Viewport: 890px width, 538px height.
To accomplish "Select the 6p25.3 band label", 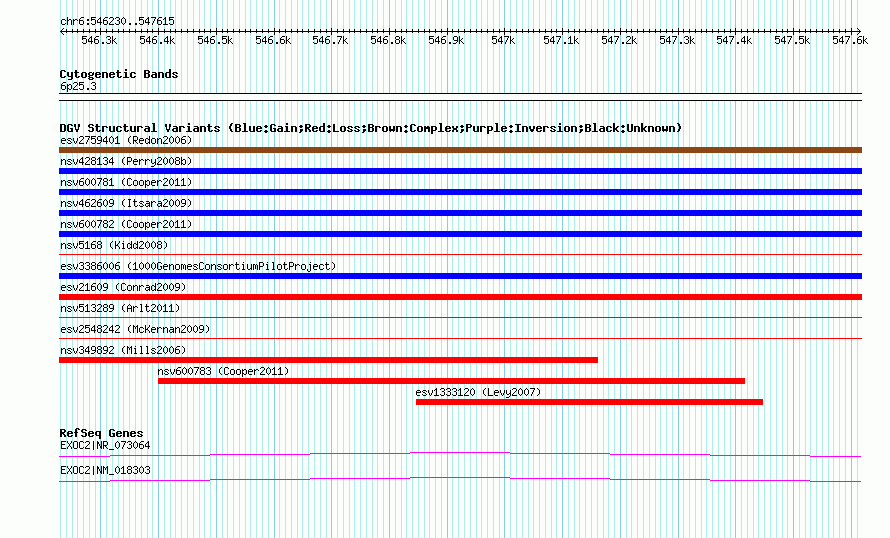I will [x=78, y=86].
